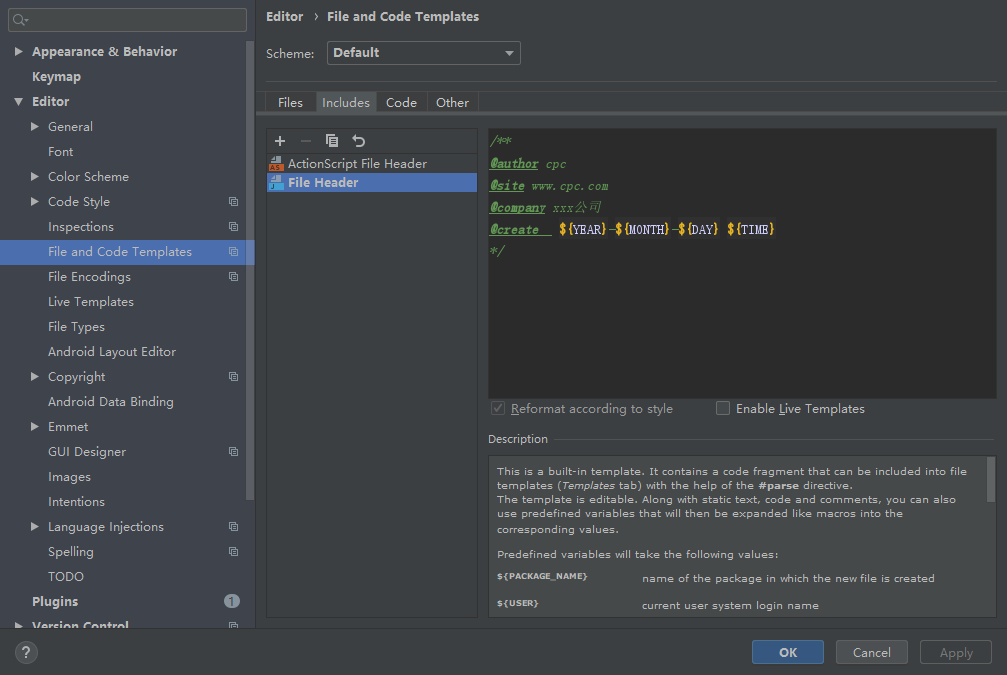Click Editor in the breadcrumb
The image size is (1007, 675).
coord(285,17)
